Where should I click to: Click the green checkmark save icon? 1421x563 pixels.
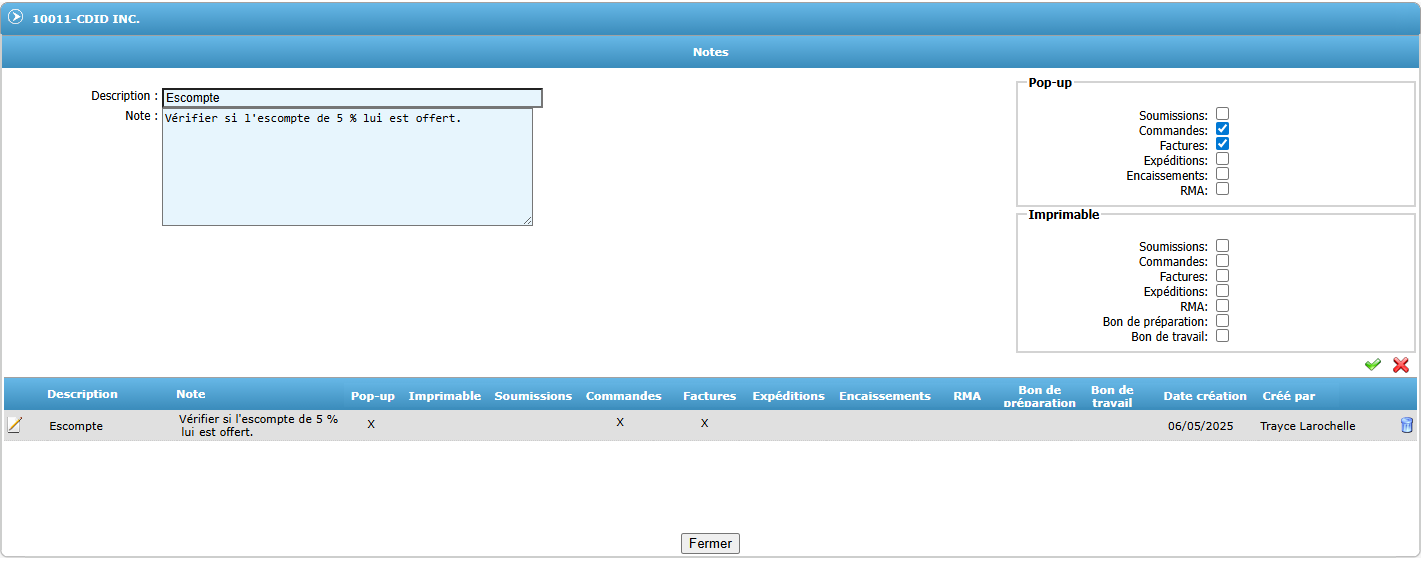pyautogui.click(x=1373, y=365)
